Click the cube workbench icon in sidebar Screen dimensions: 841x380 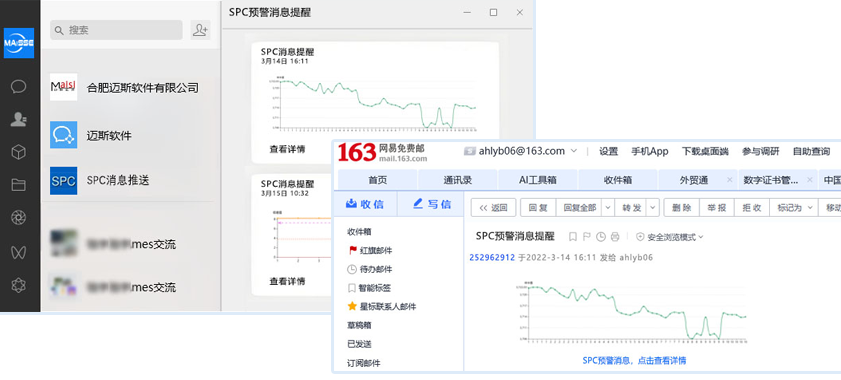tap(19, 152)
